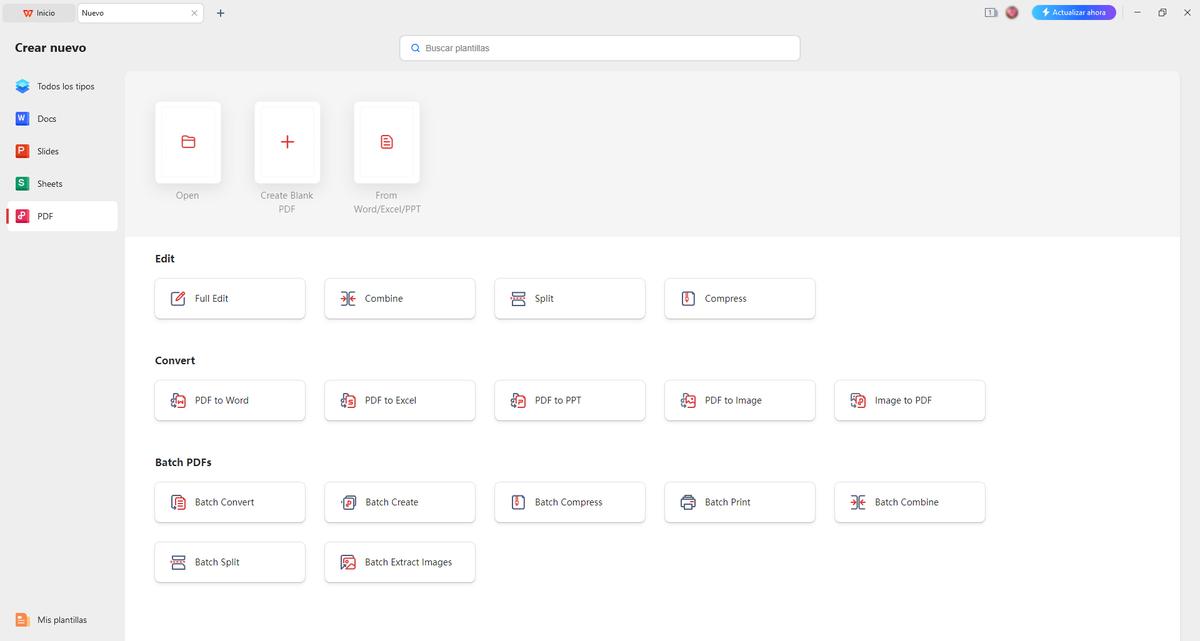Start PDF to Word conversion
The image size is (1200, 641).
tap(230, 401)
